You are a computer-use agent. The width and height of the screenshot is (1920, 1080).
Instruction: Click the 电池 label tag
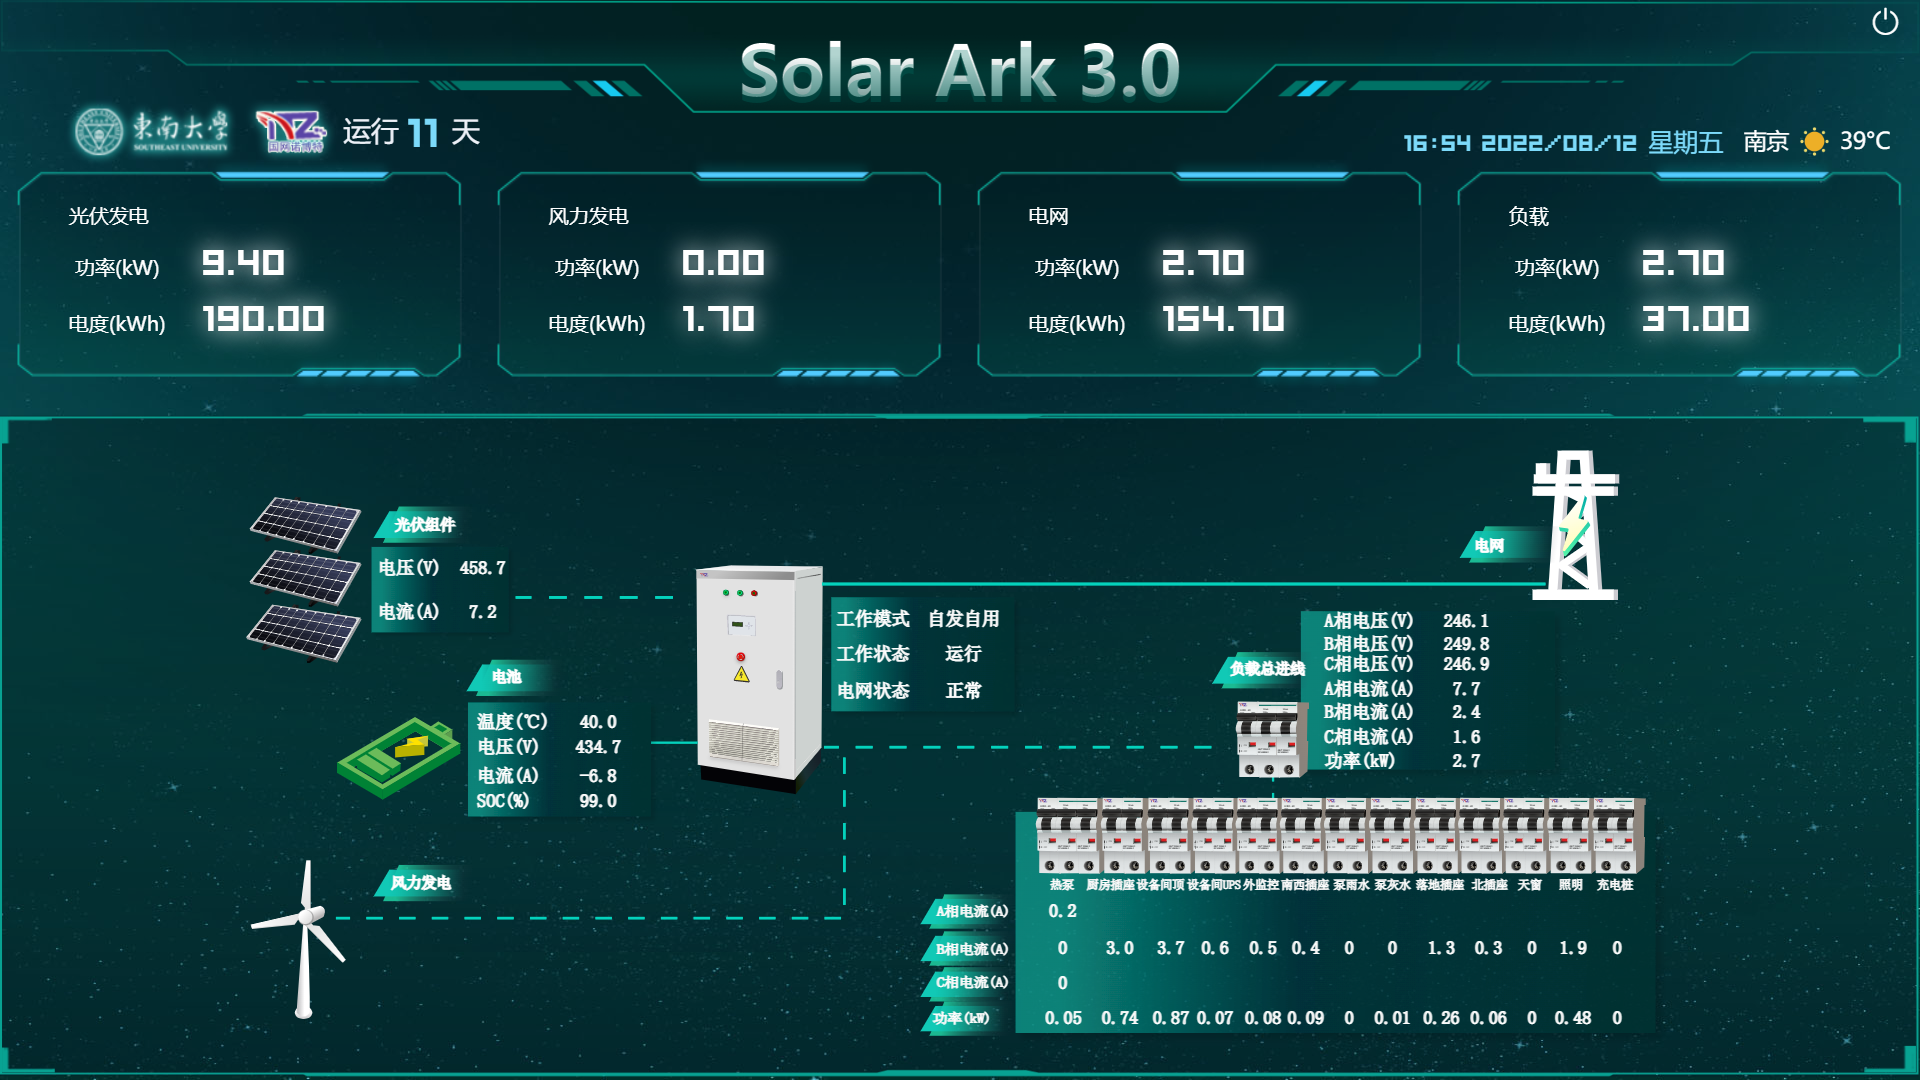[506, 677]
